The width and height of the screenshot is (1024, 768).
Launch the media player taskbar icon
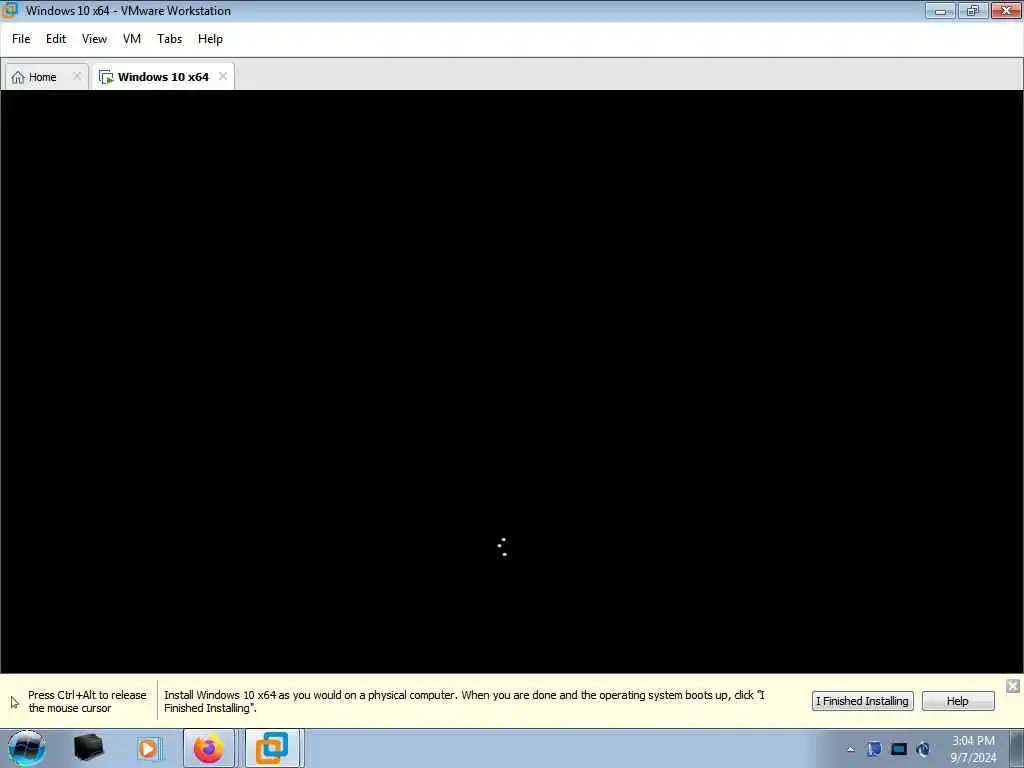coord(148,748)
